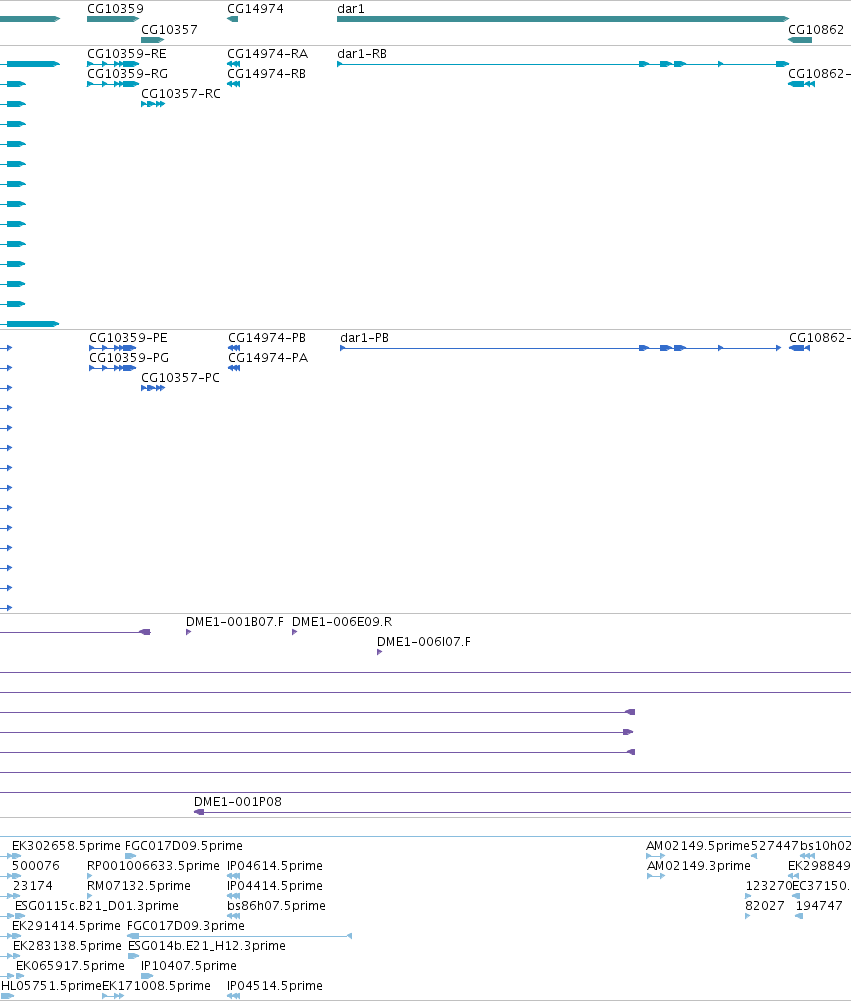Image resolution: width=851 pixels, height=1001 pixels.
Task: Select the long dar1 gene arrow bar
Action: (x=563, y=19)
